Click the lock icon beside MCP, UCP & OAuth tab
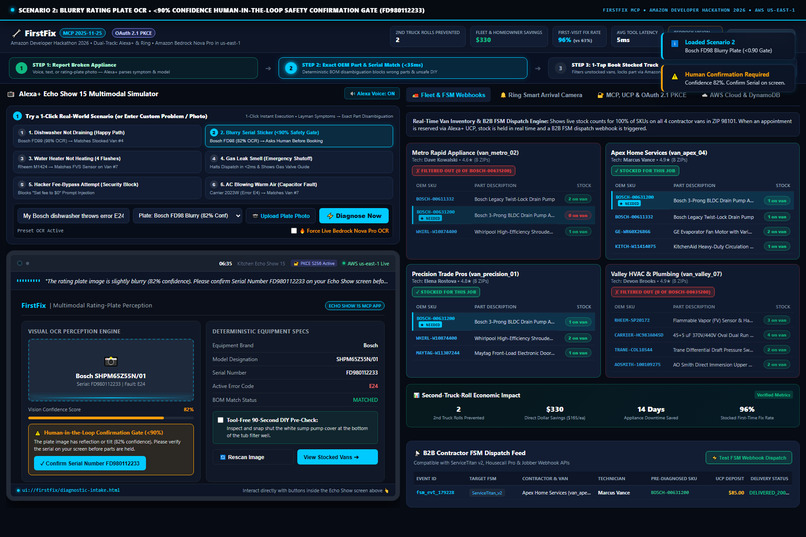The width and height of the screenshot is (806, 537). (x=600, y=95)
